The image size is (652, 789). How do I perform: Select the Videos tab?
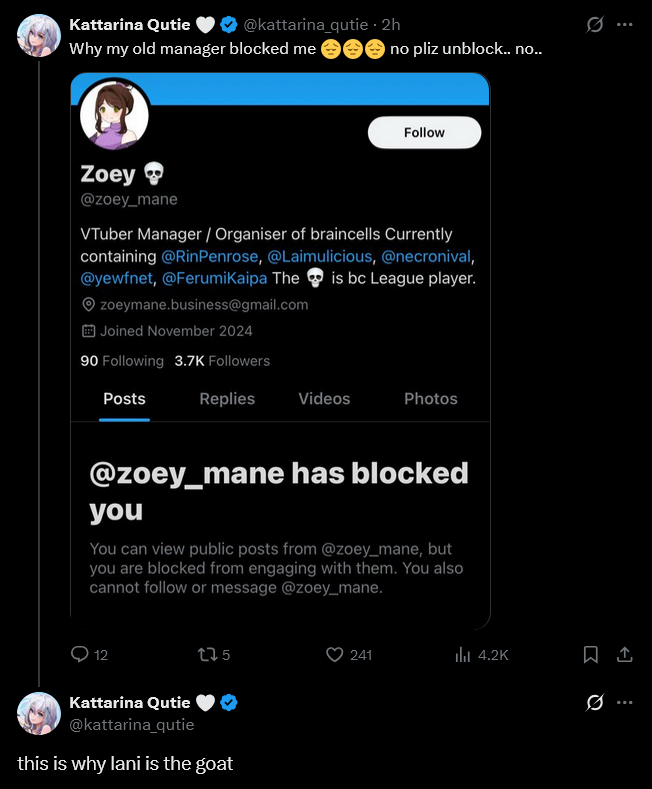324,398
